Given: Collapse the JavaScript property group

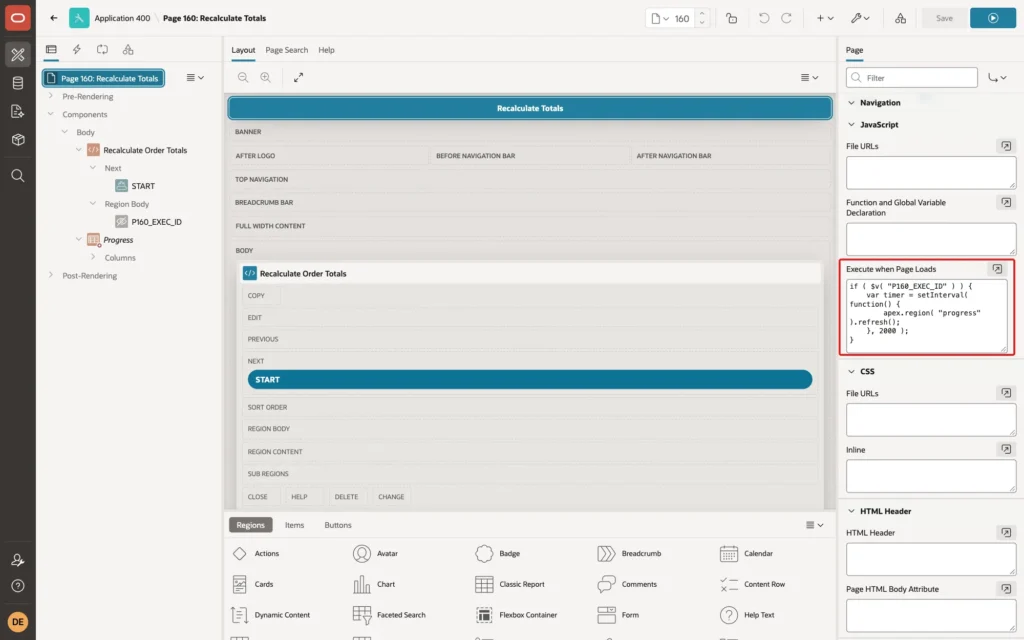Looking at the screenshot, I should click(851, 124).
